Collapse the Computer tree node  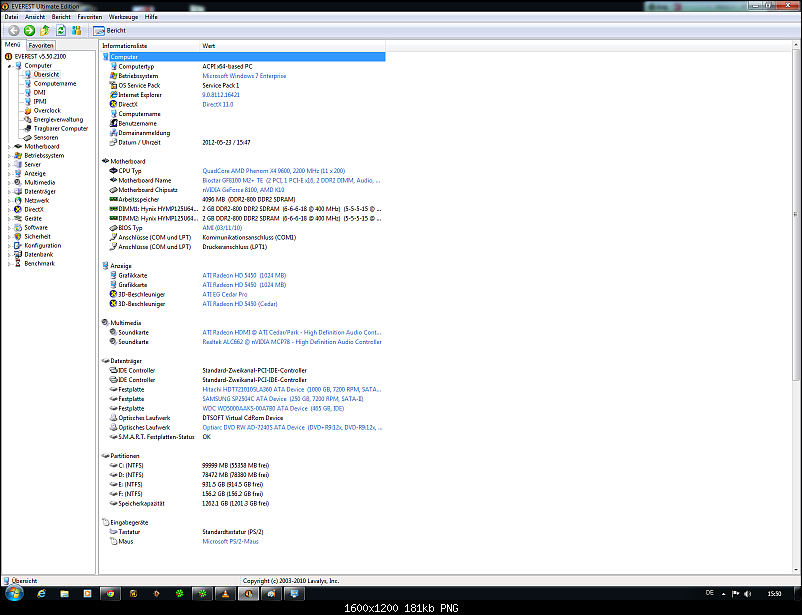click(x=8, y=65)
